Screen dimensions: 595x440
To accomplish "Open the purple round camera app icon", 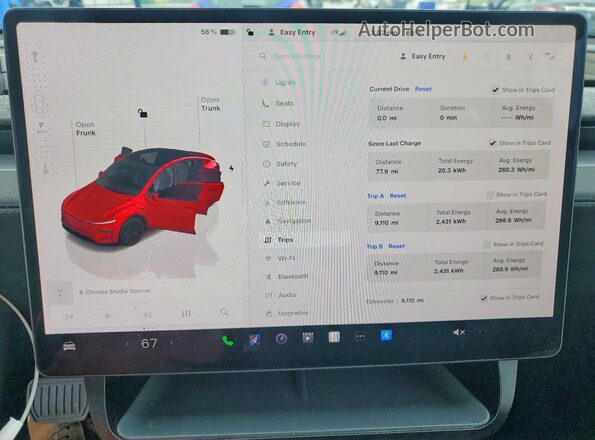I will click(x=281, y=338).
